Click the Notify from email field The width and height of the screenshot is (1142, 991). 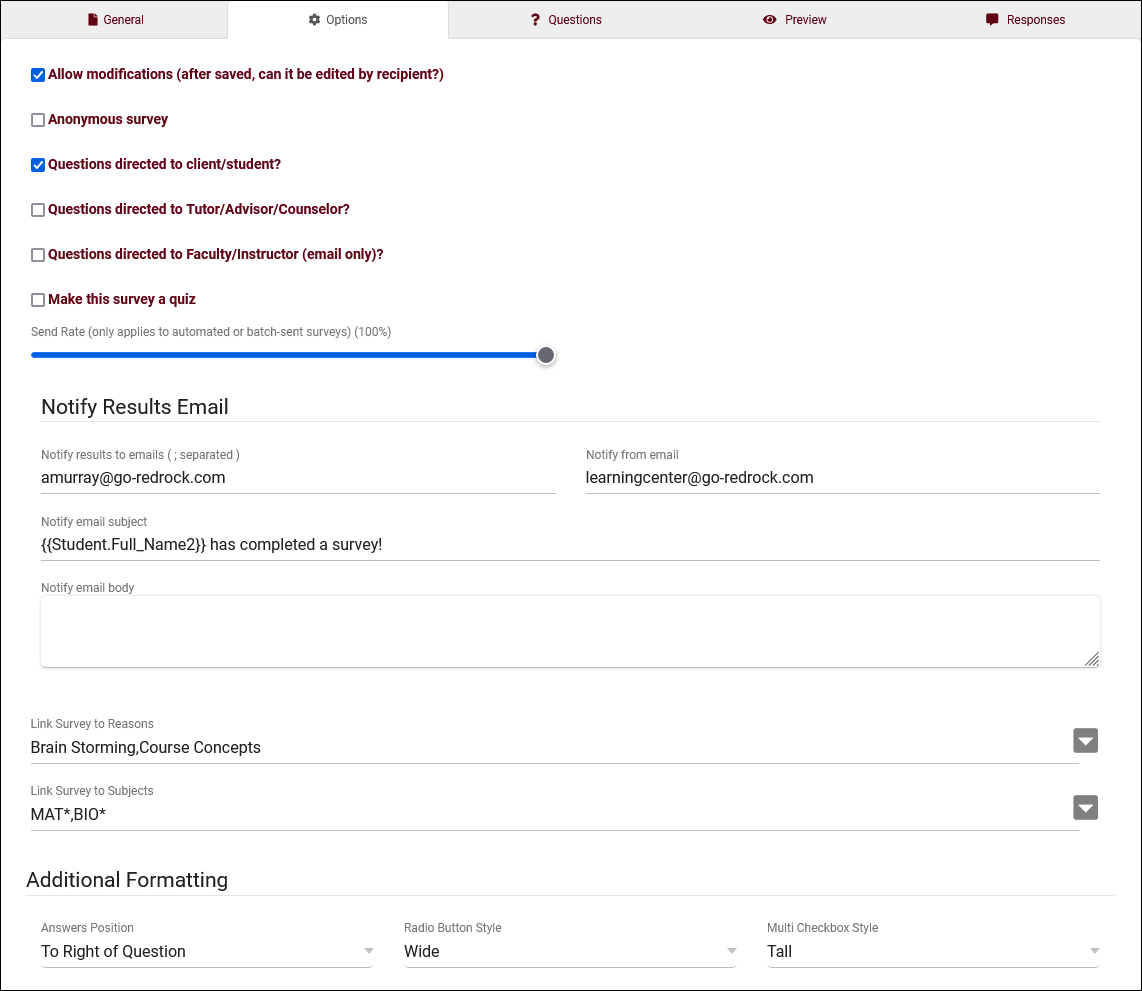pyautogui.click(x=842, y=478)
